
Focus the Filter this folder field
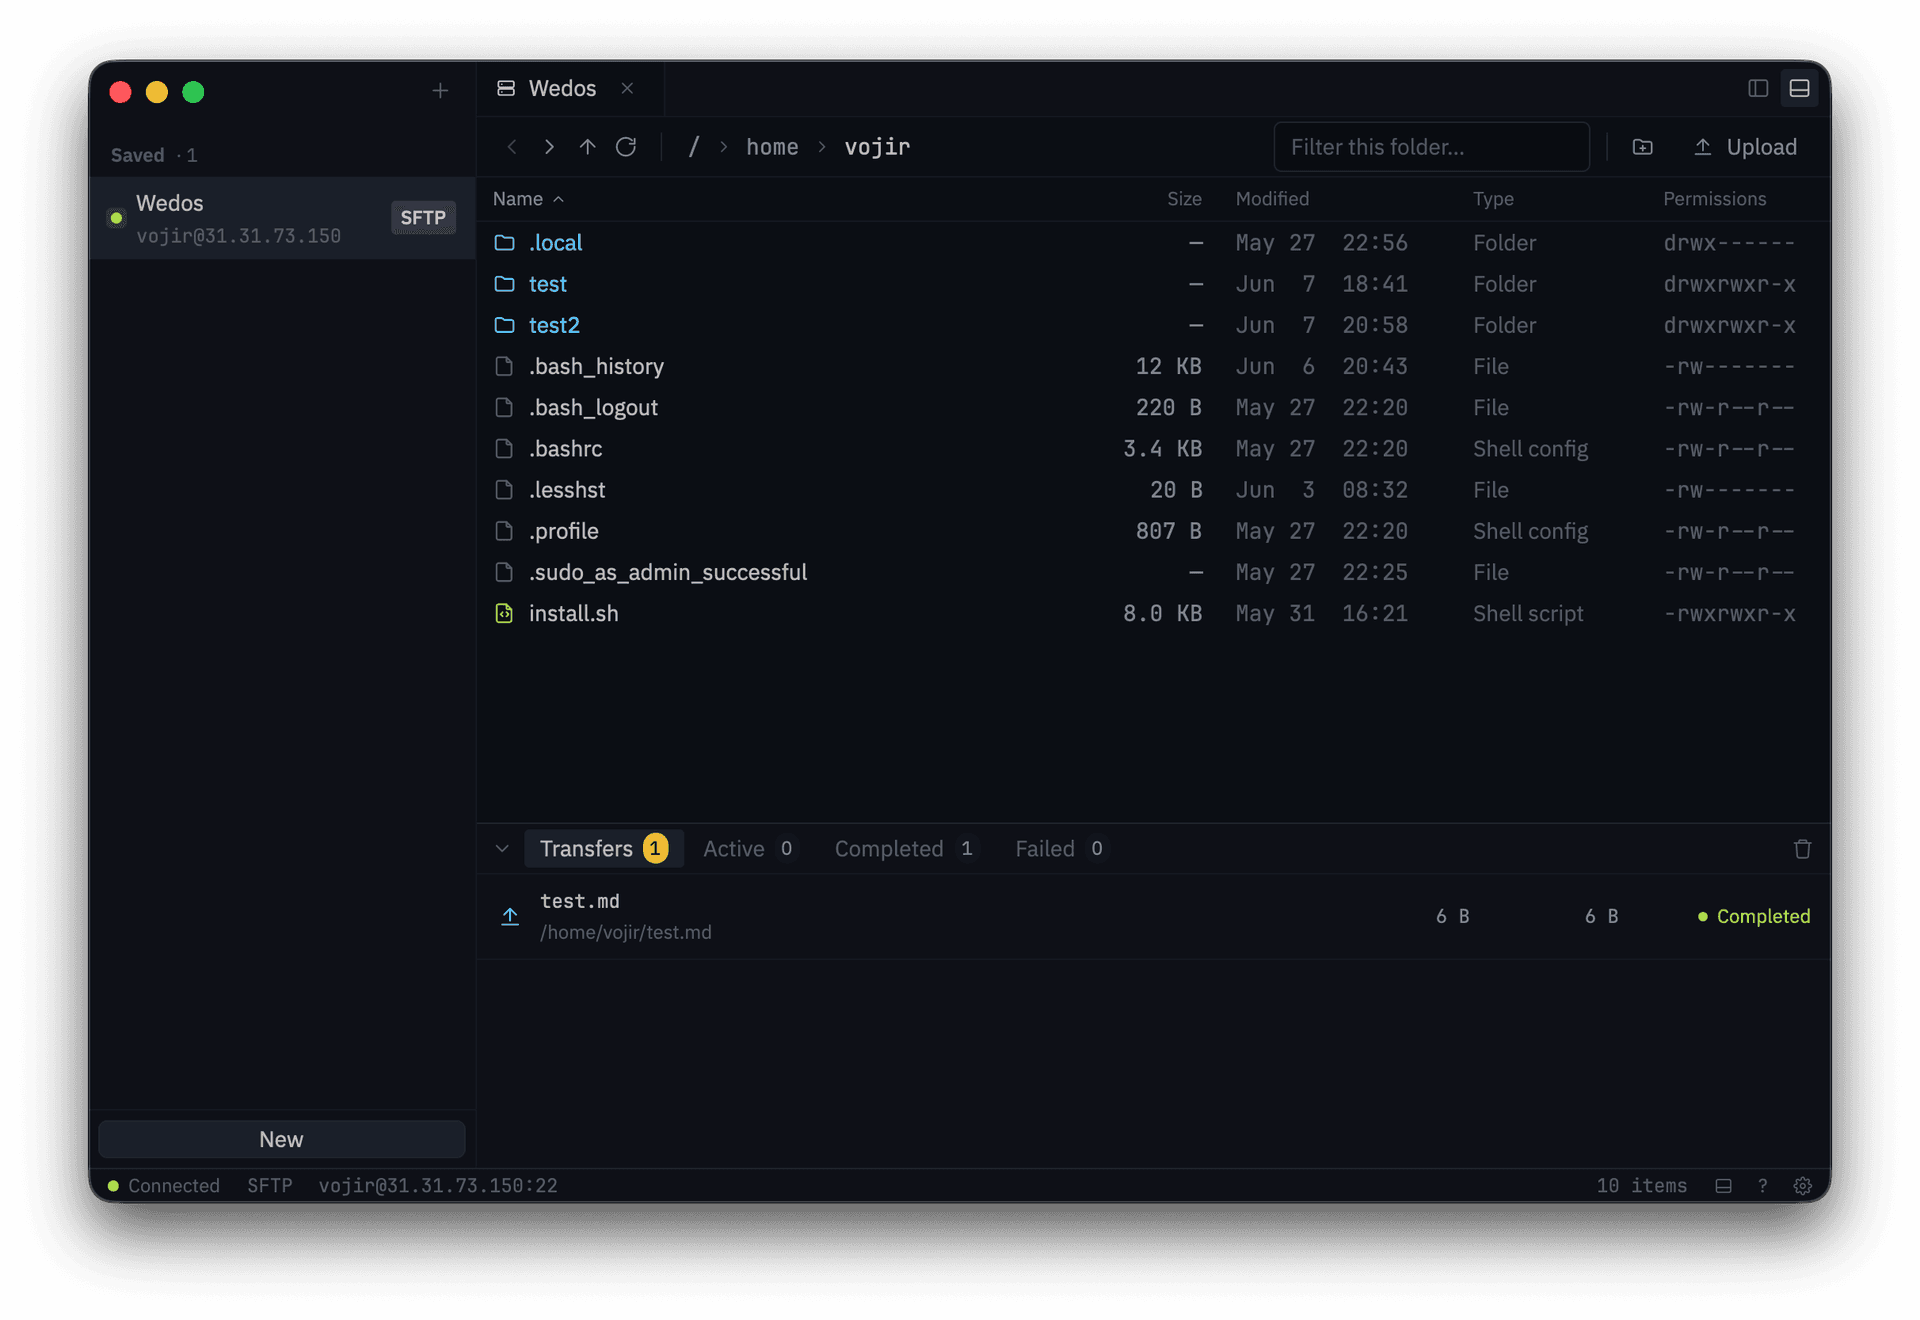[1431, 147]
